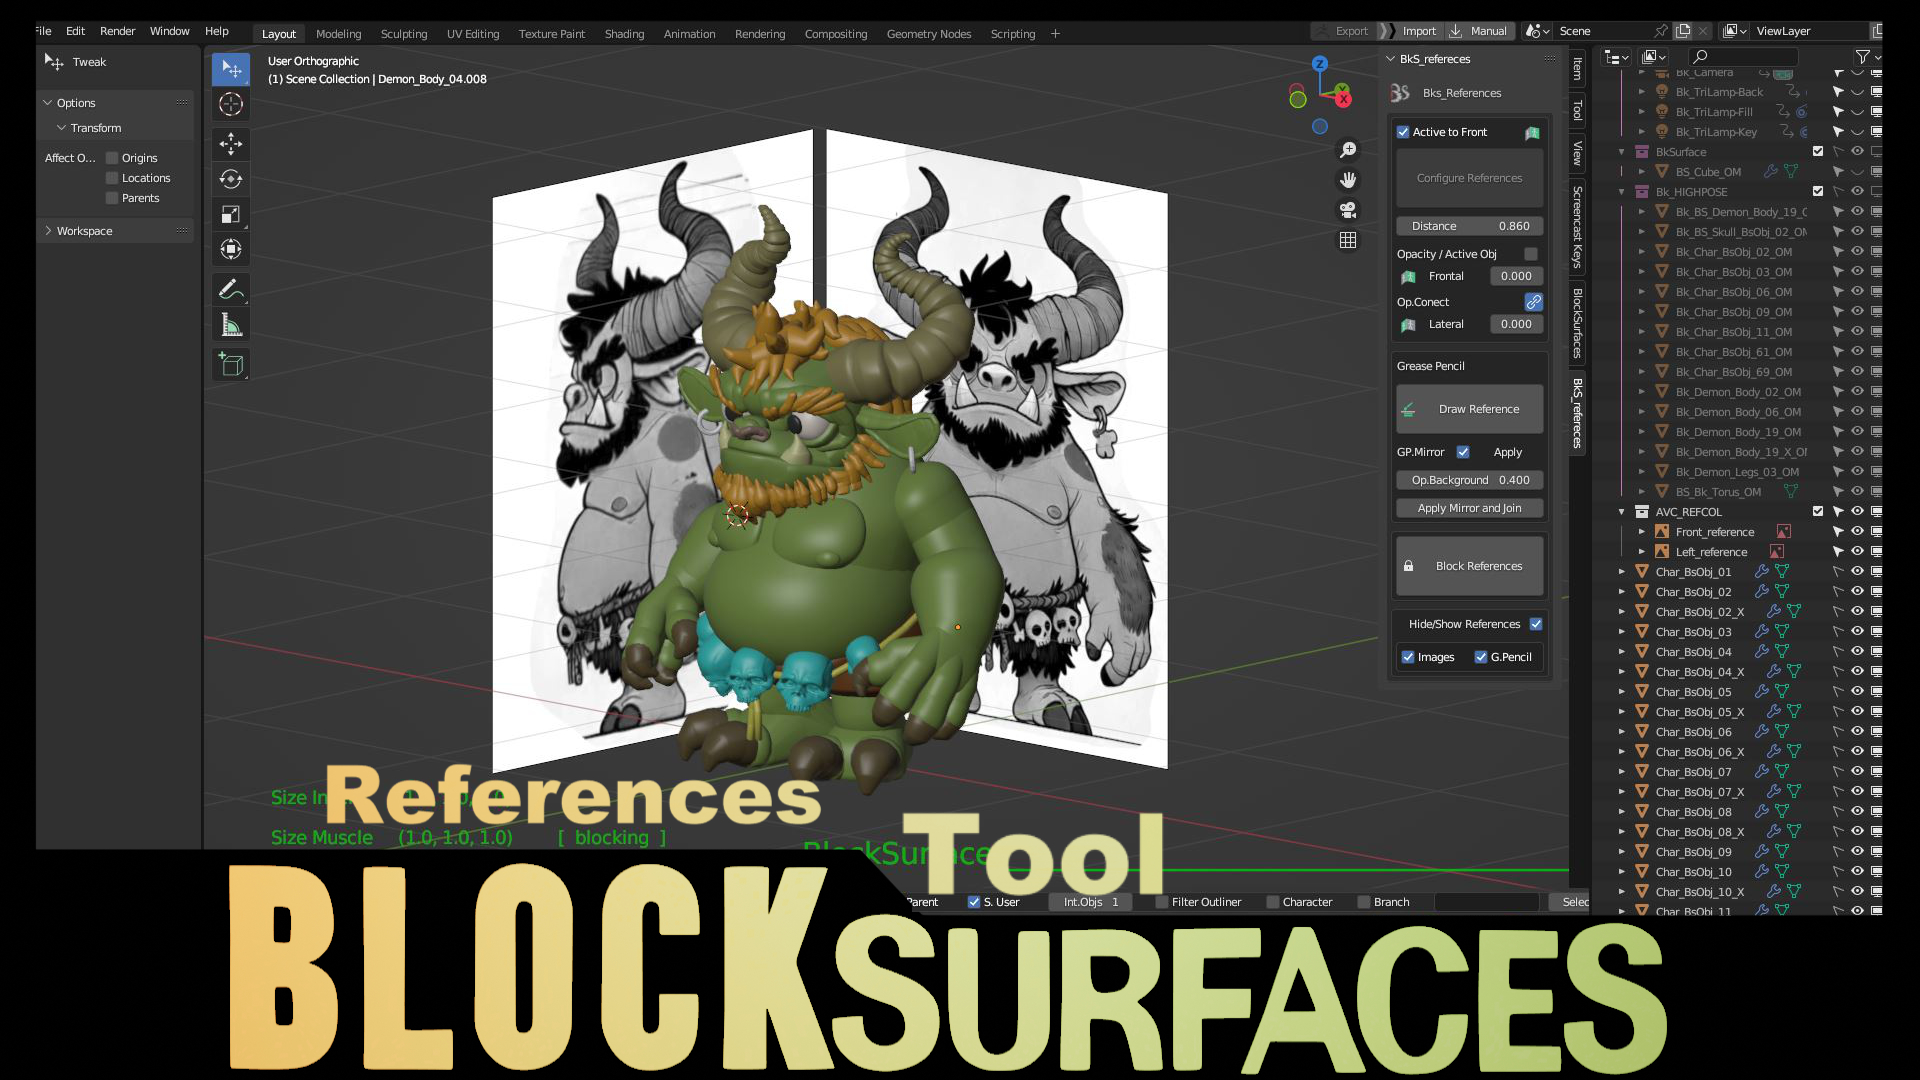Screen dimensions: 1920x1080
Task: Click the outliner search field
Action: click(1742, 57)
